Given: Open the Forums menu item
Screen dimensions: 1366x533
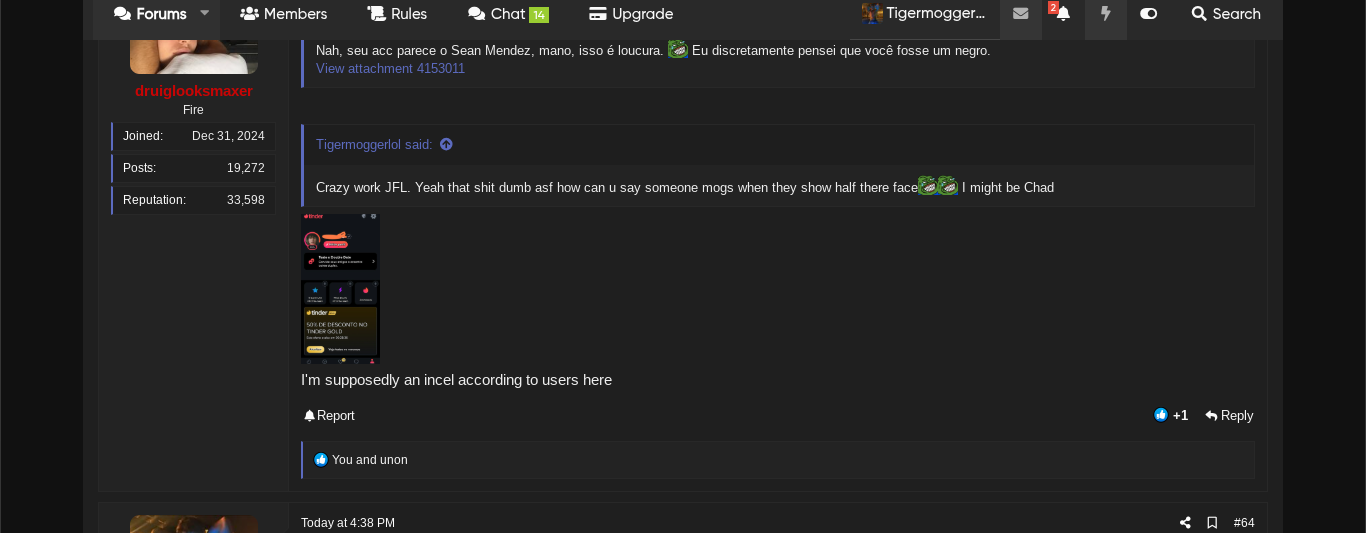Looking at the screenshot, I should [150, 14].
